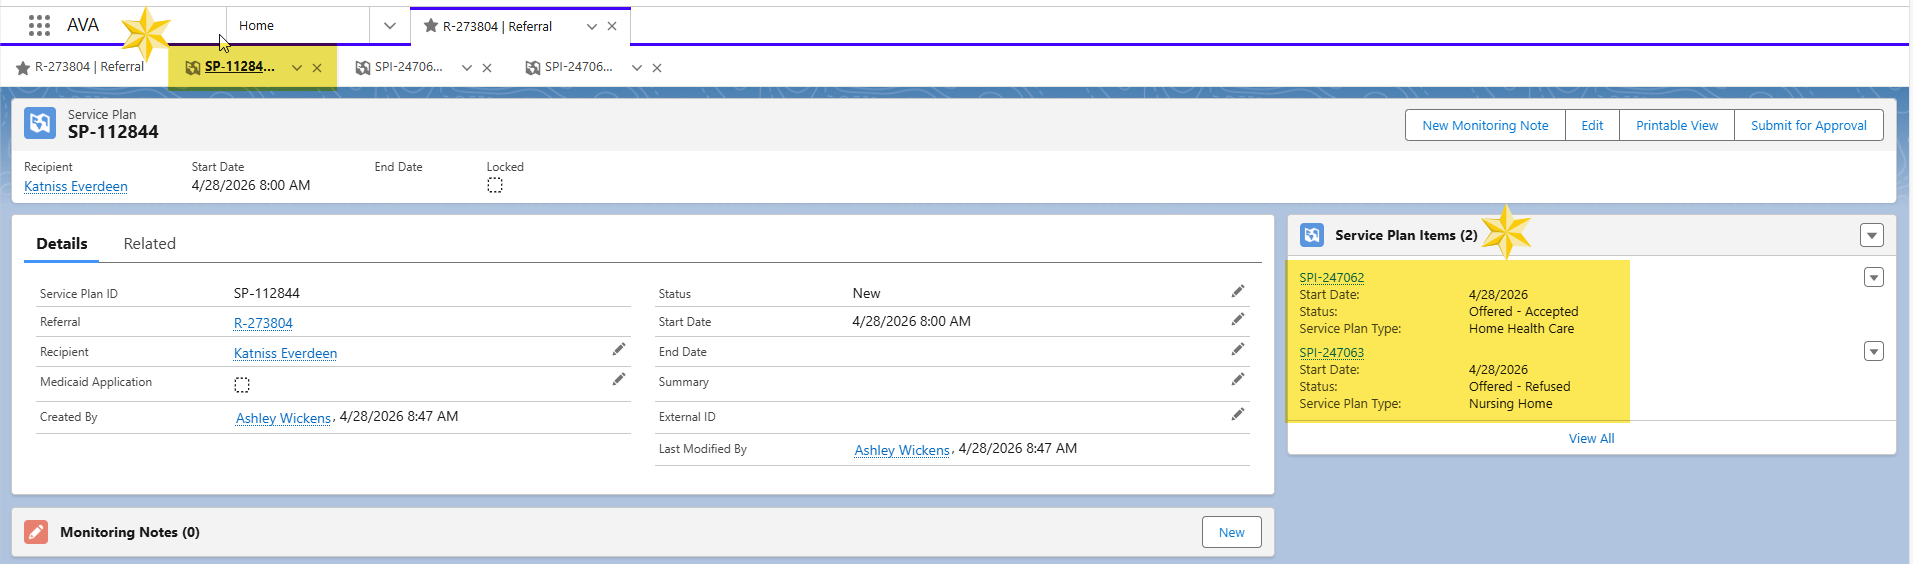Select the 'Home Health Care' plan type text
Viewport: 1913px width, 564px height.
click(1521, 329)
